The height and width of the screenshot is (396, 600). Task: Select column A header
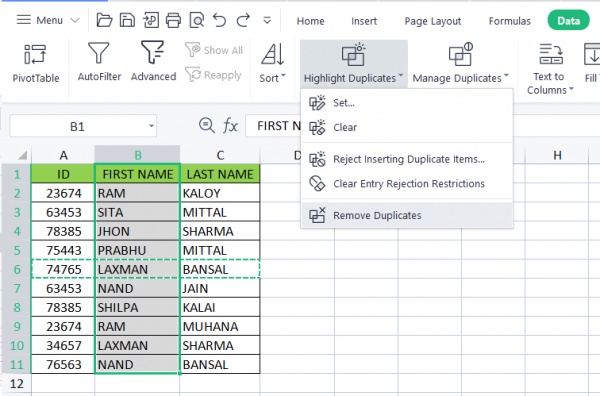pos(63,155)
